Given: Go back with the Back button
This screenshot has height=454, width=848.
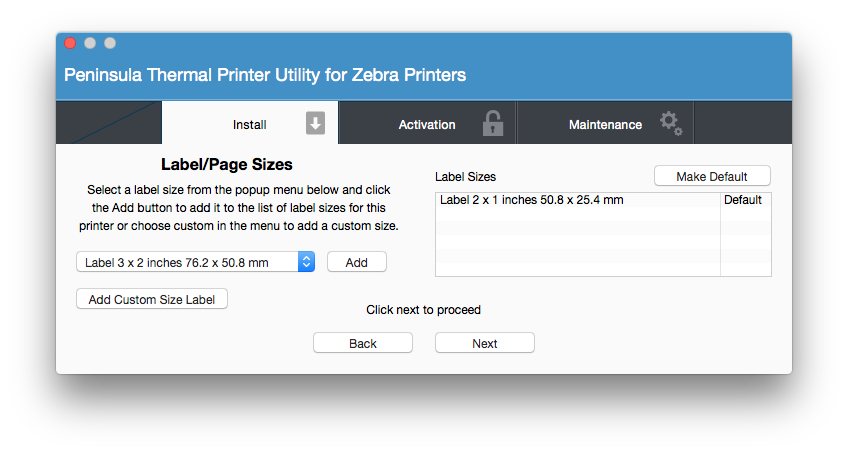Looking at the screenshot, I should [363, 343].
